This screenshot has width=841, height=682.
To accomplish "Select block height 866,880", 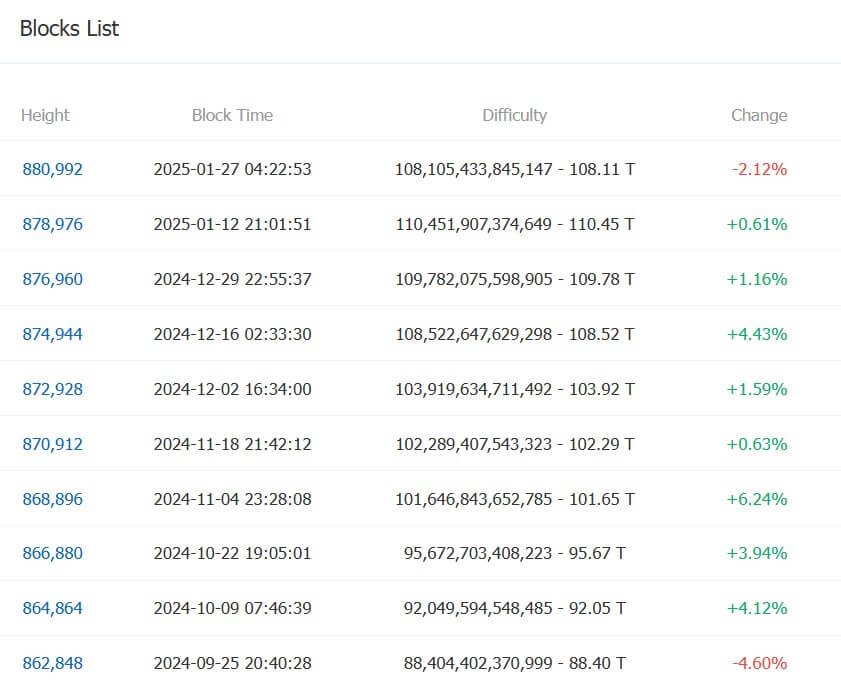I will [x=52, y=553].
